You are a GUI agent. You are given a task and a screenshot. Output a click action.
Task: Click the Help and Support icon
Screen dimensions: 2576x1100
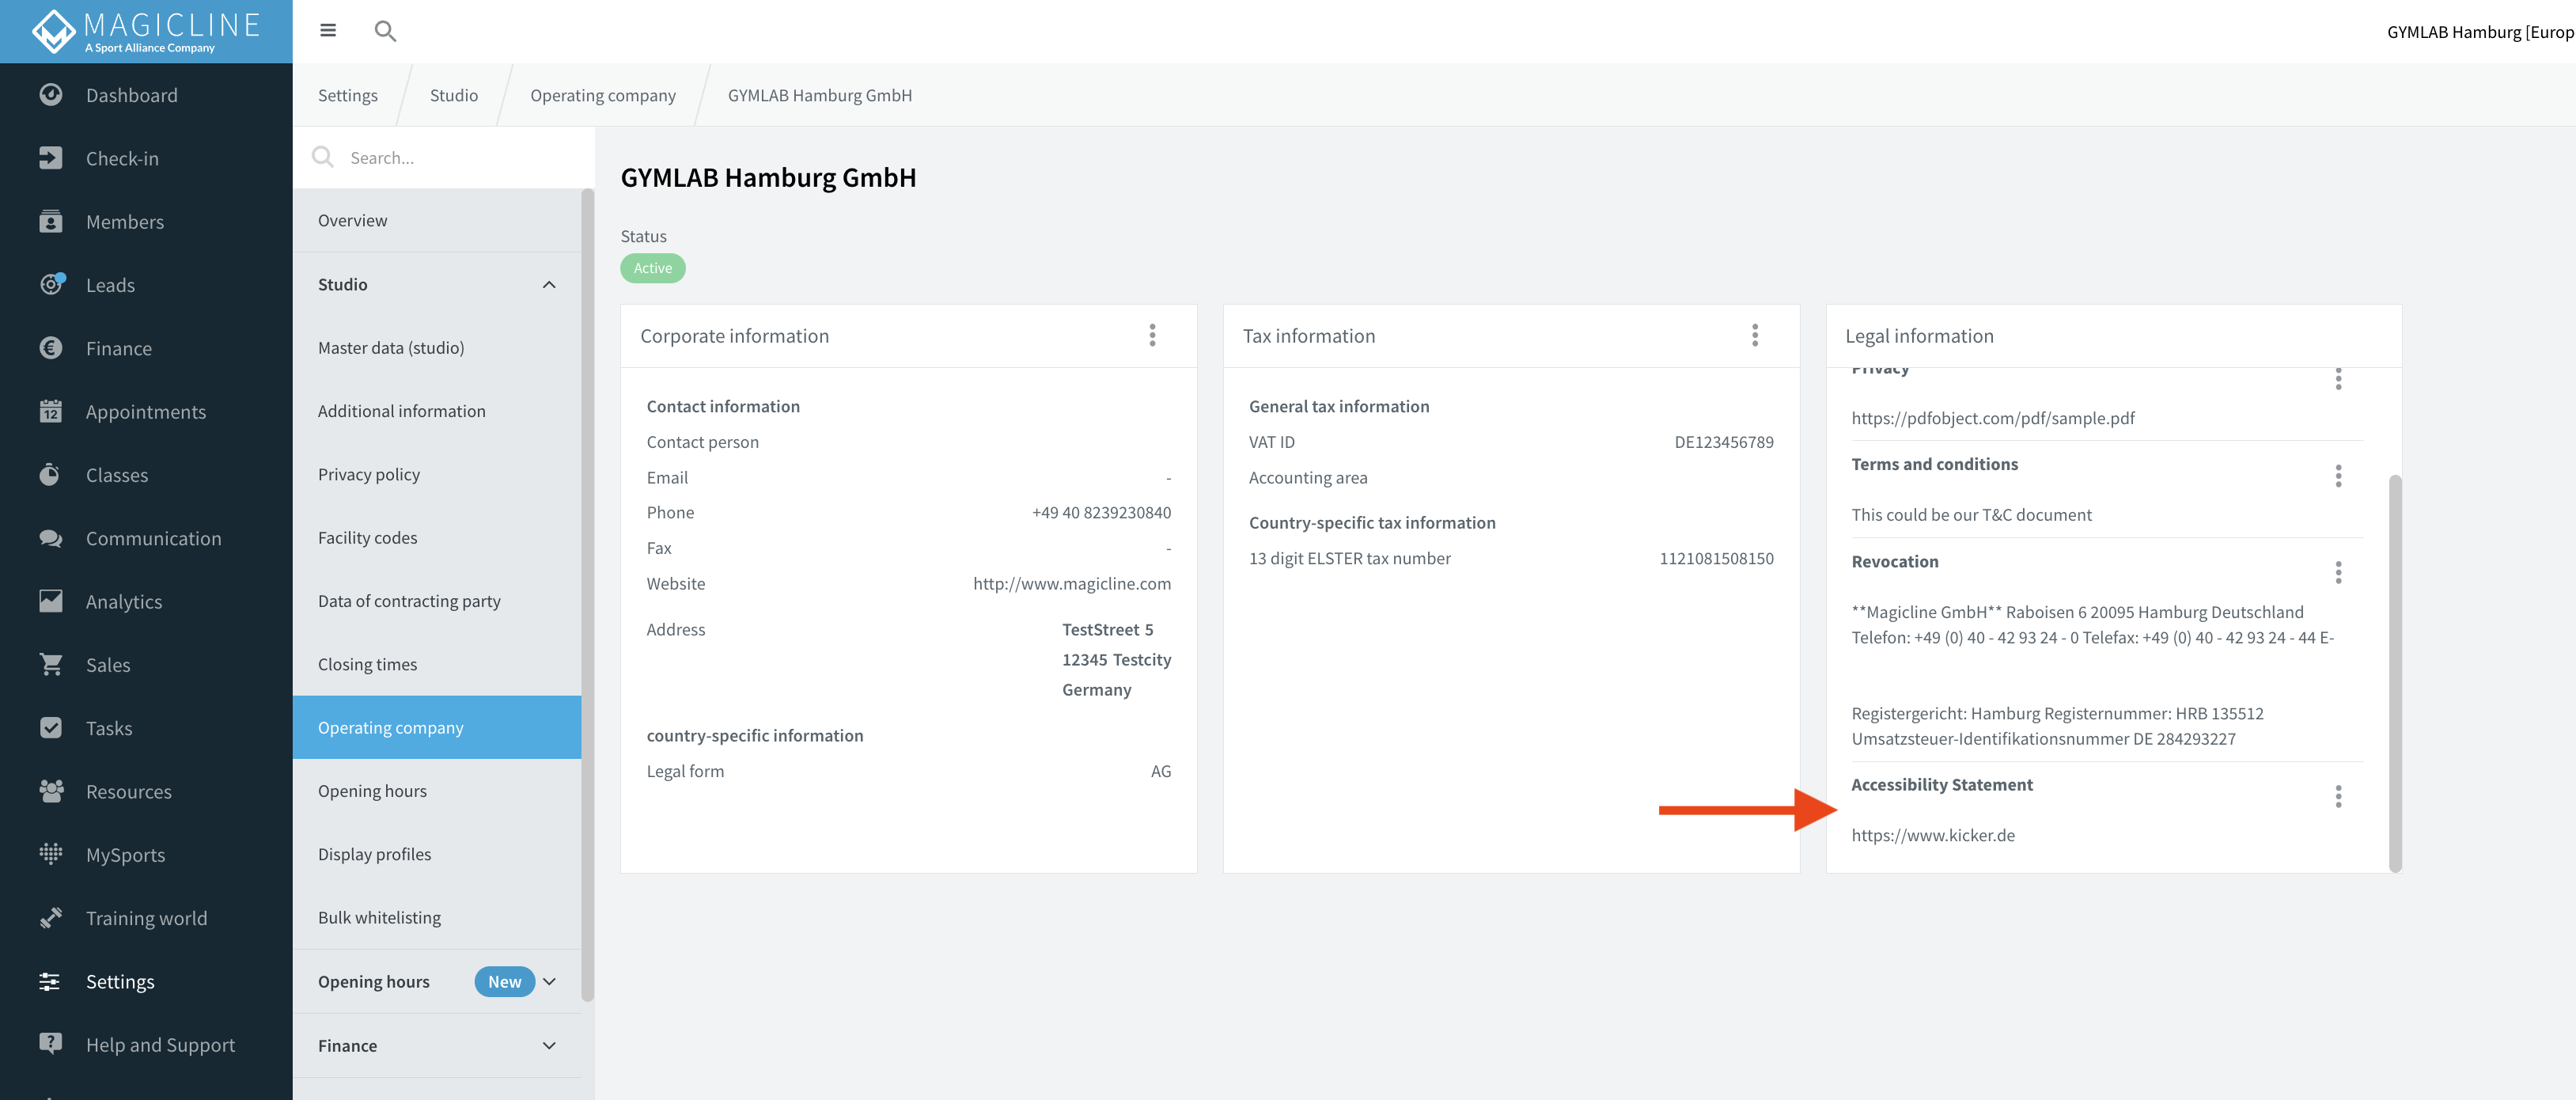[x=51, y=1045]
